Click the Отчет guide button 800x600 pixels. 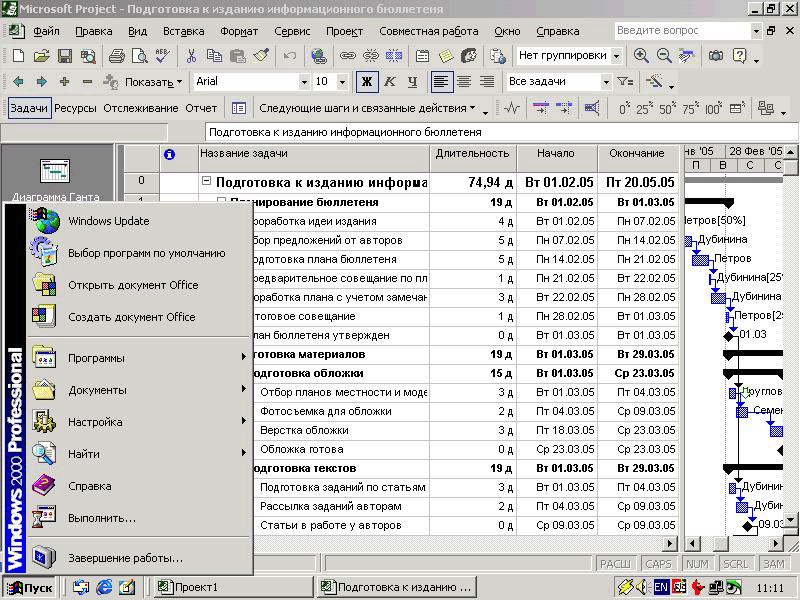point(201,108)
